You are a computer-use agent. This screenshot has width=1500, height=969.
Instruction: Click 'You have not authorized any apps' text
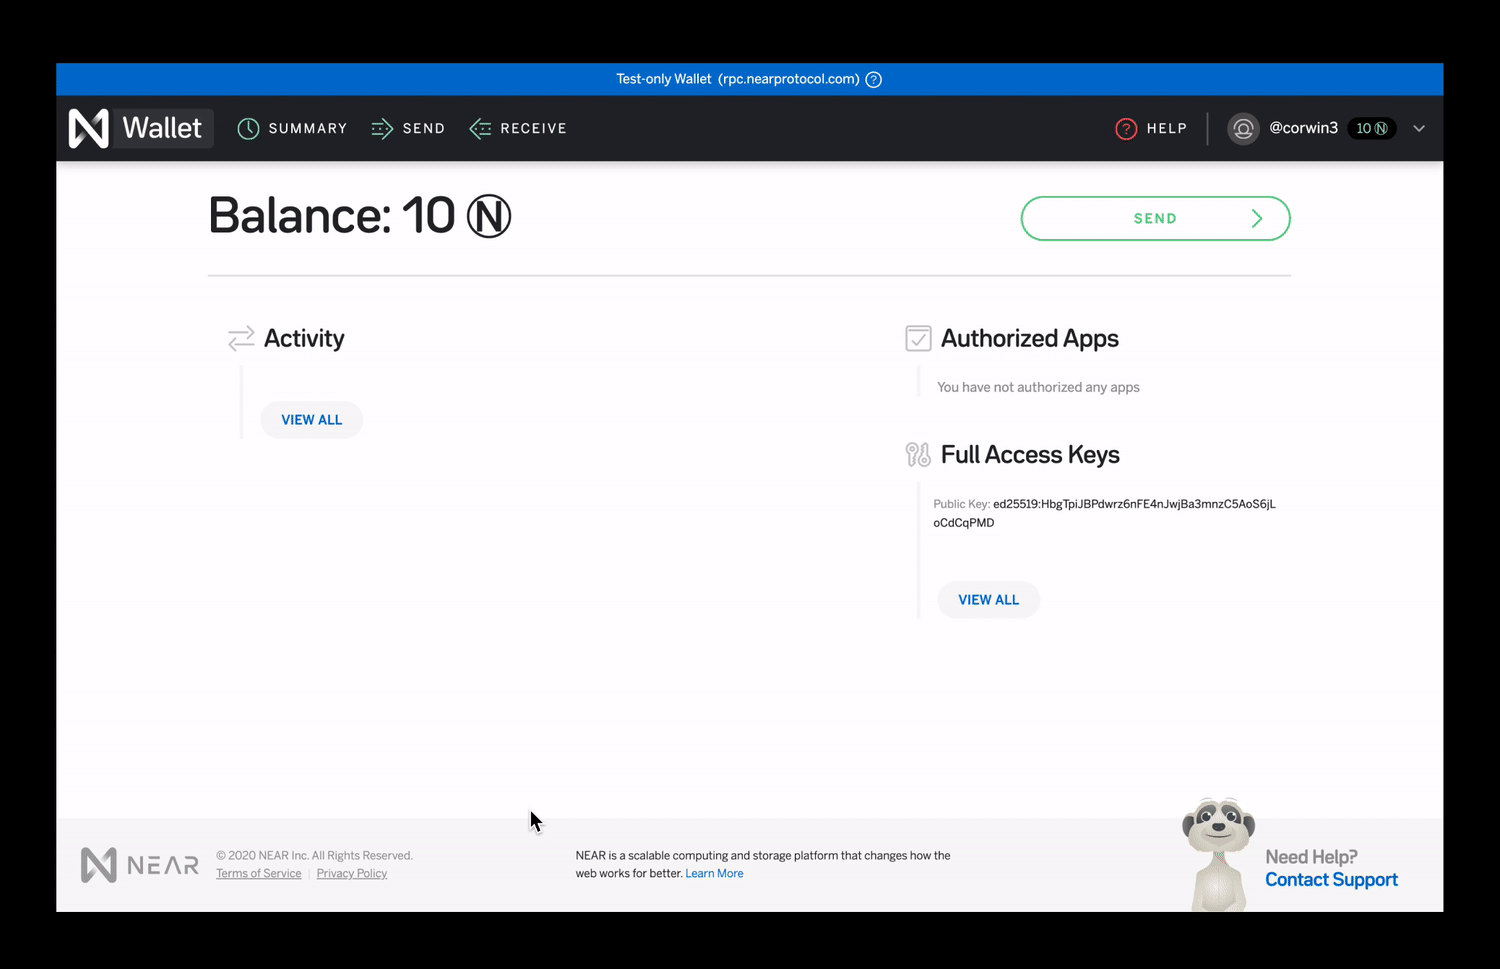1038,387
